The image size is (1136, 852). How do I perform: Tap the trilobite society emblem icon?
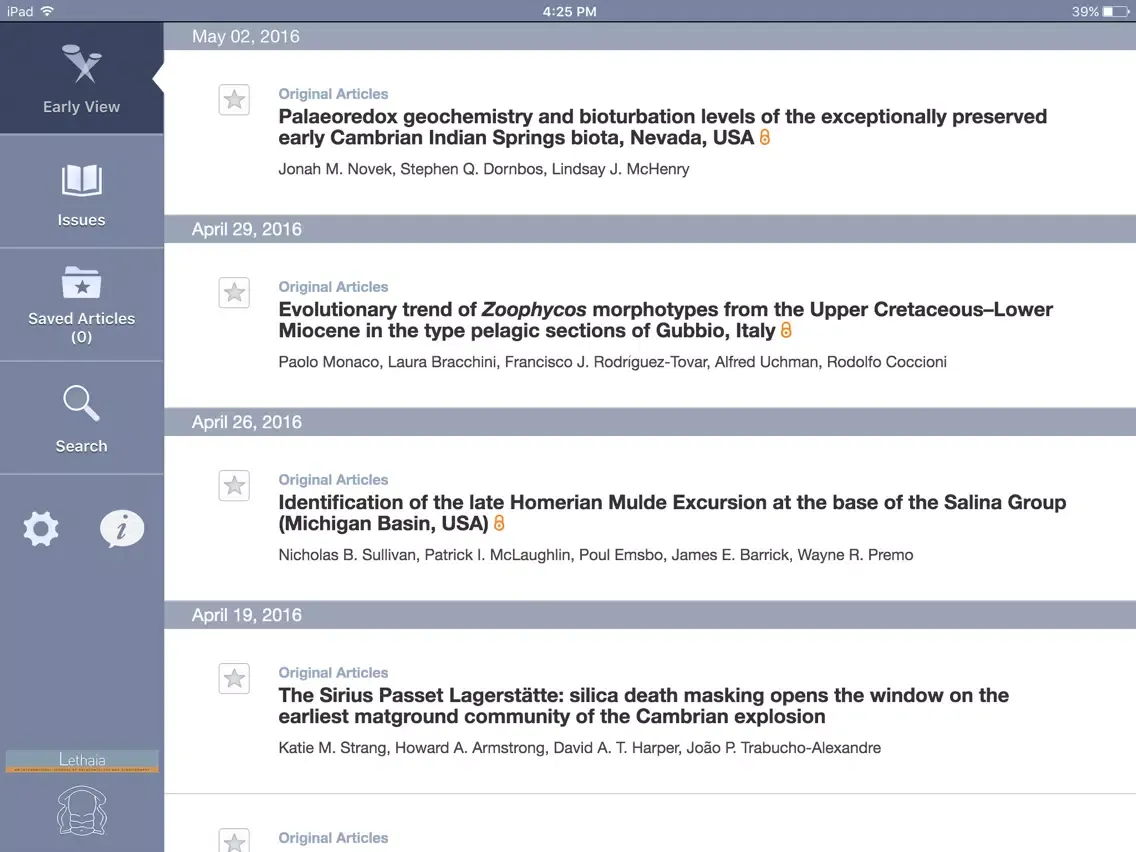[82, 812]
